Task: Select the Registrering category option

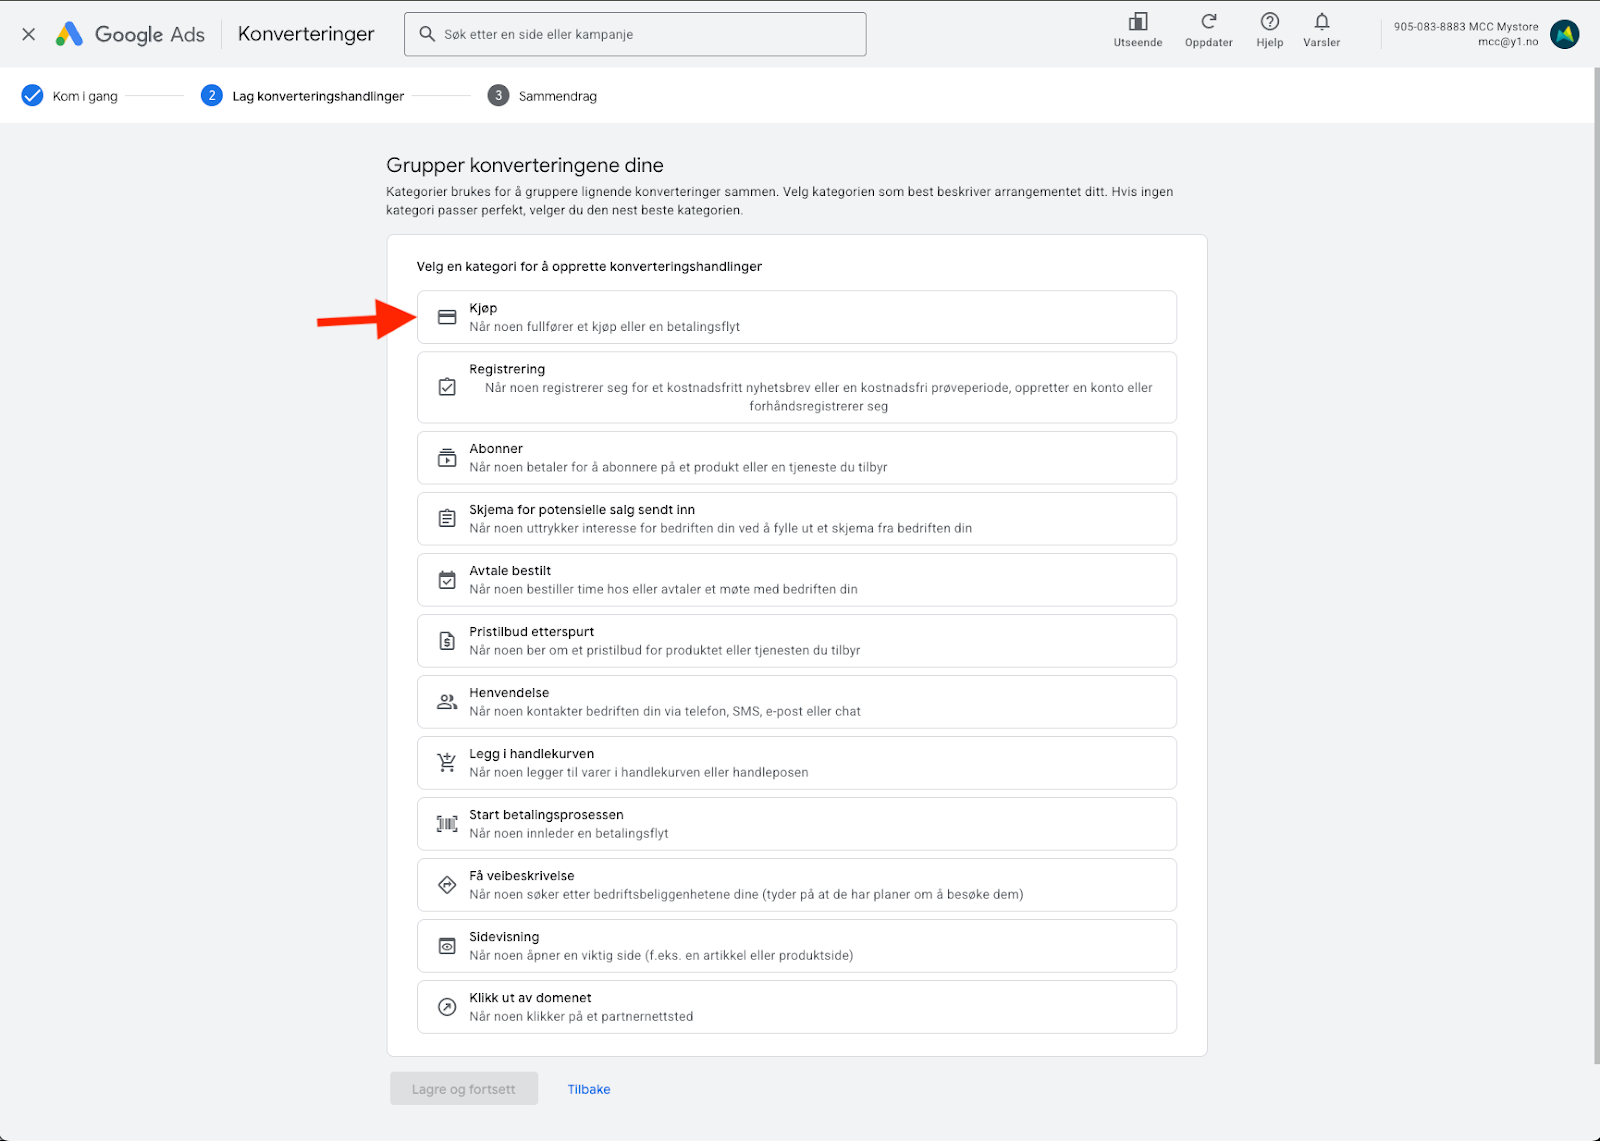Action: (796, 387)
